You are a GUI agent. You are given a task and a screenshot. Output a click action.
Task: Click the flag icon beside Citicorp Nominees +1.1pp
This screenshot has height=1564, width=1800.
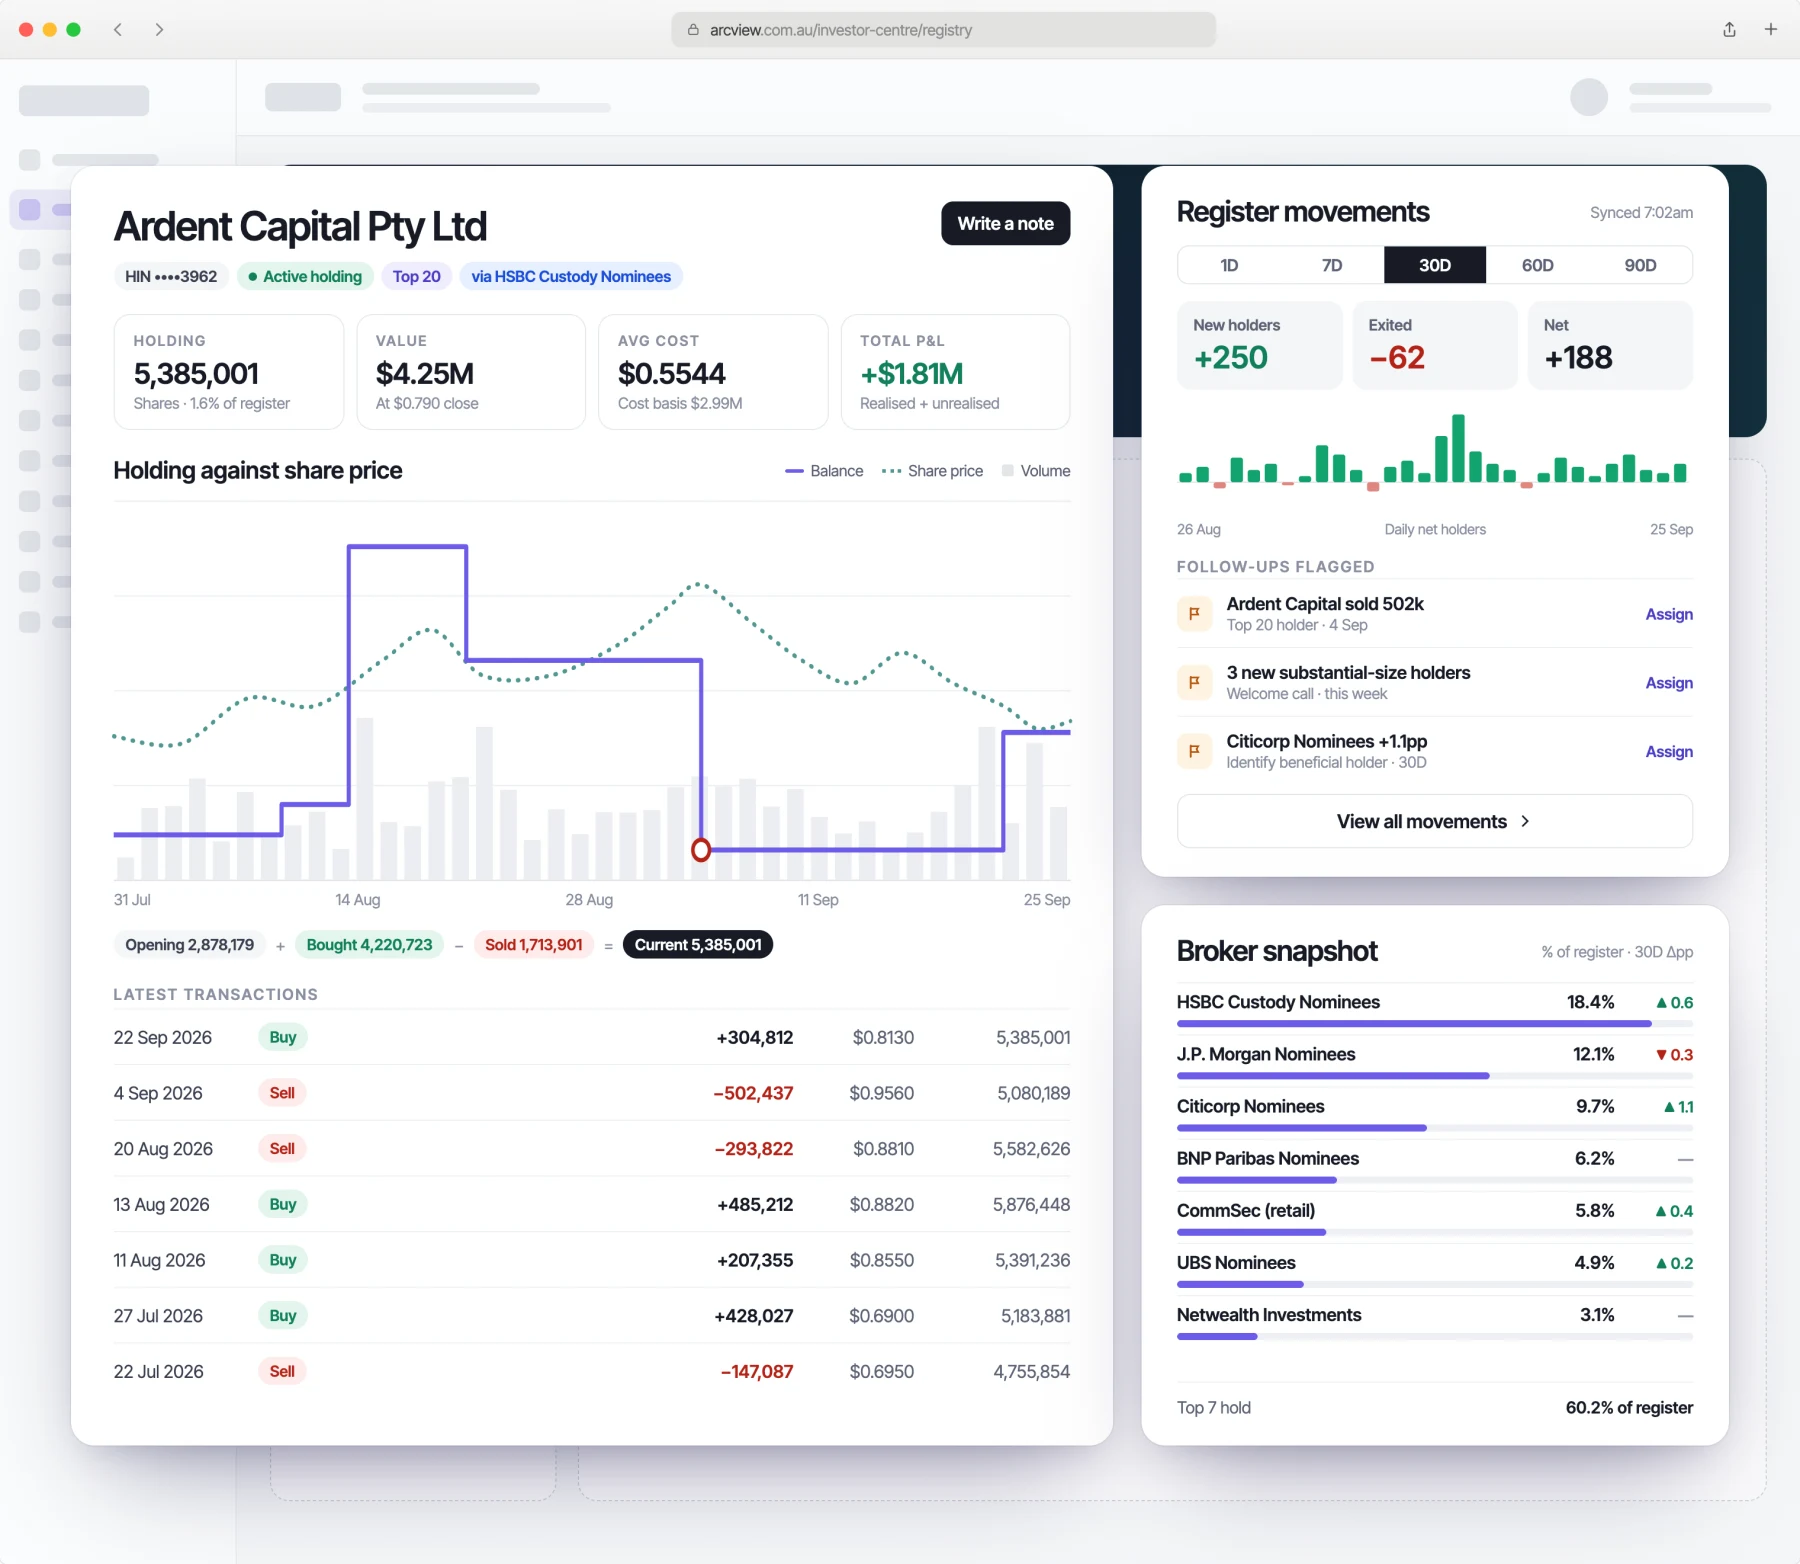point(1194,751)
